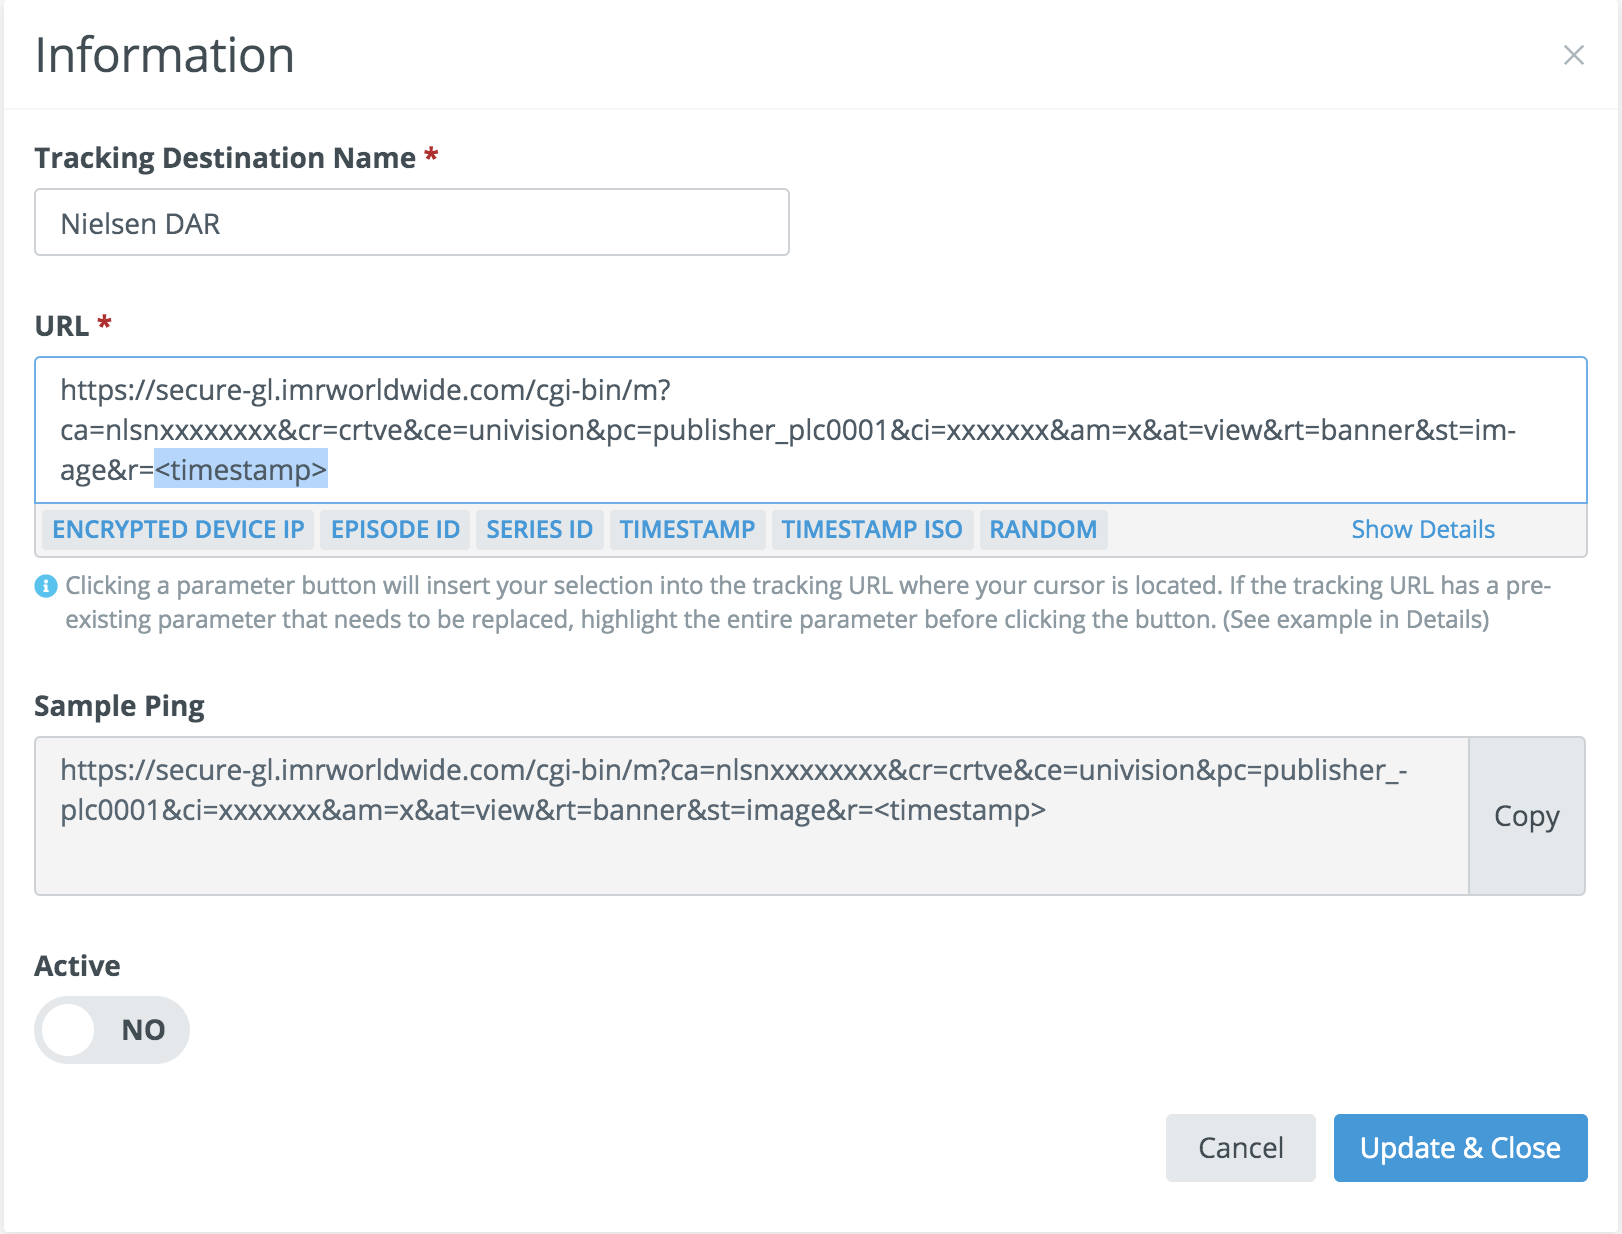This screenshot has width=1622, height=1234.
Task: Copy the Sample Ping URL
Action: [x=1526, y=816]
